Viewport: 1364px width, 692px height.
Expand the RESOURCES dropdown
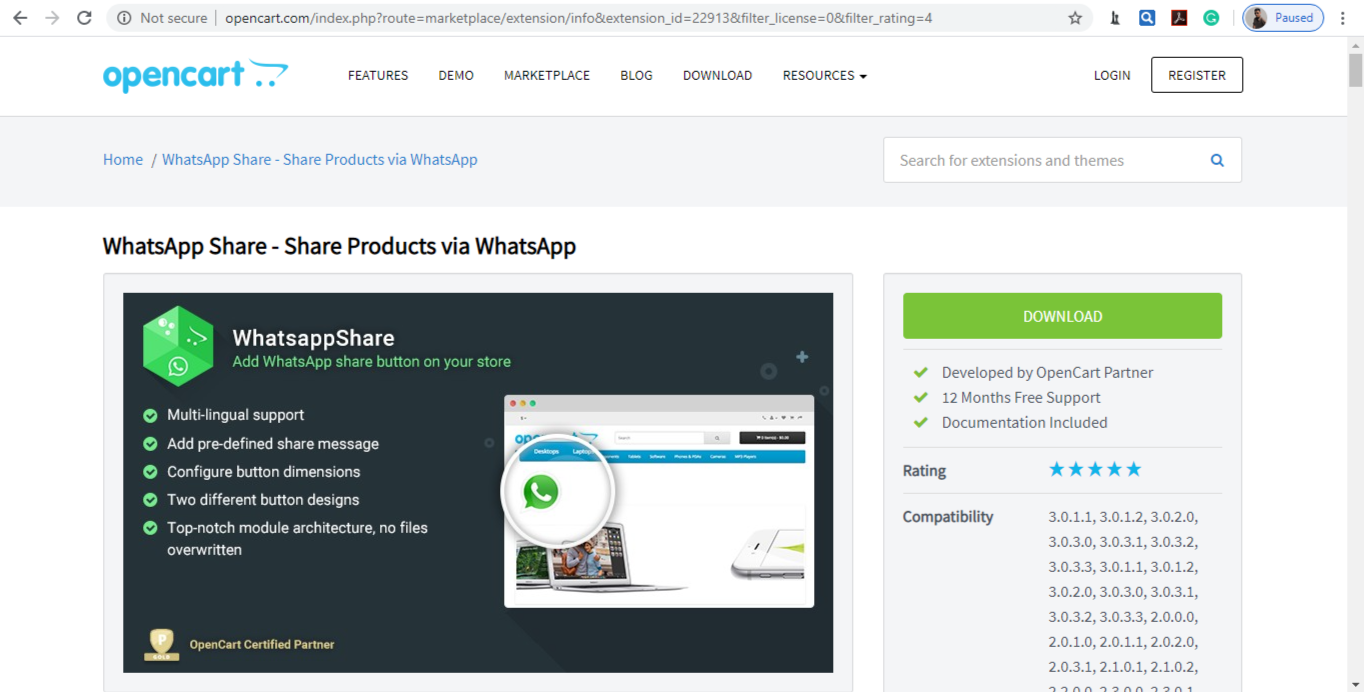tap(825, 75)
